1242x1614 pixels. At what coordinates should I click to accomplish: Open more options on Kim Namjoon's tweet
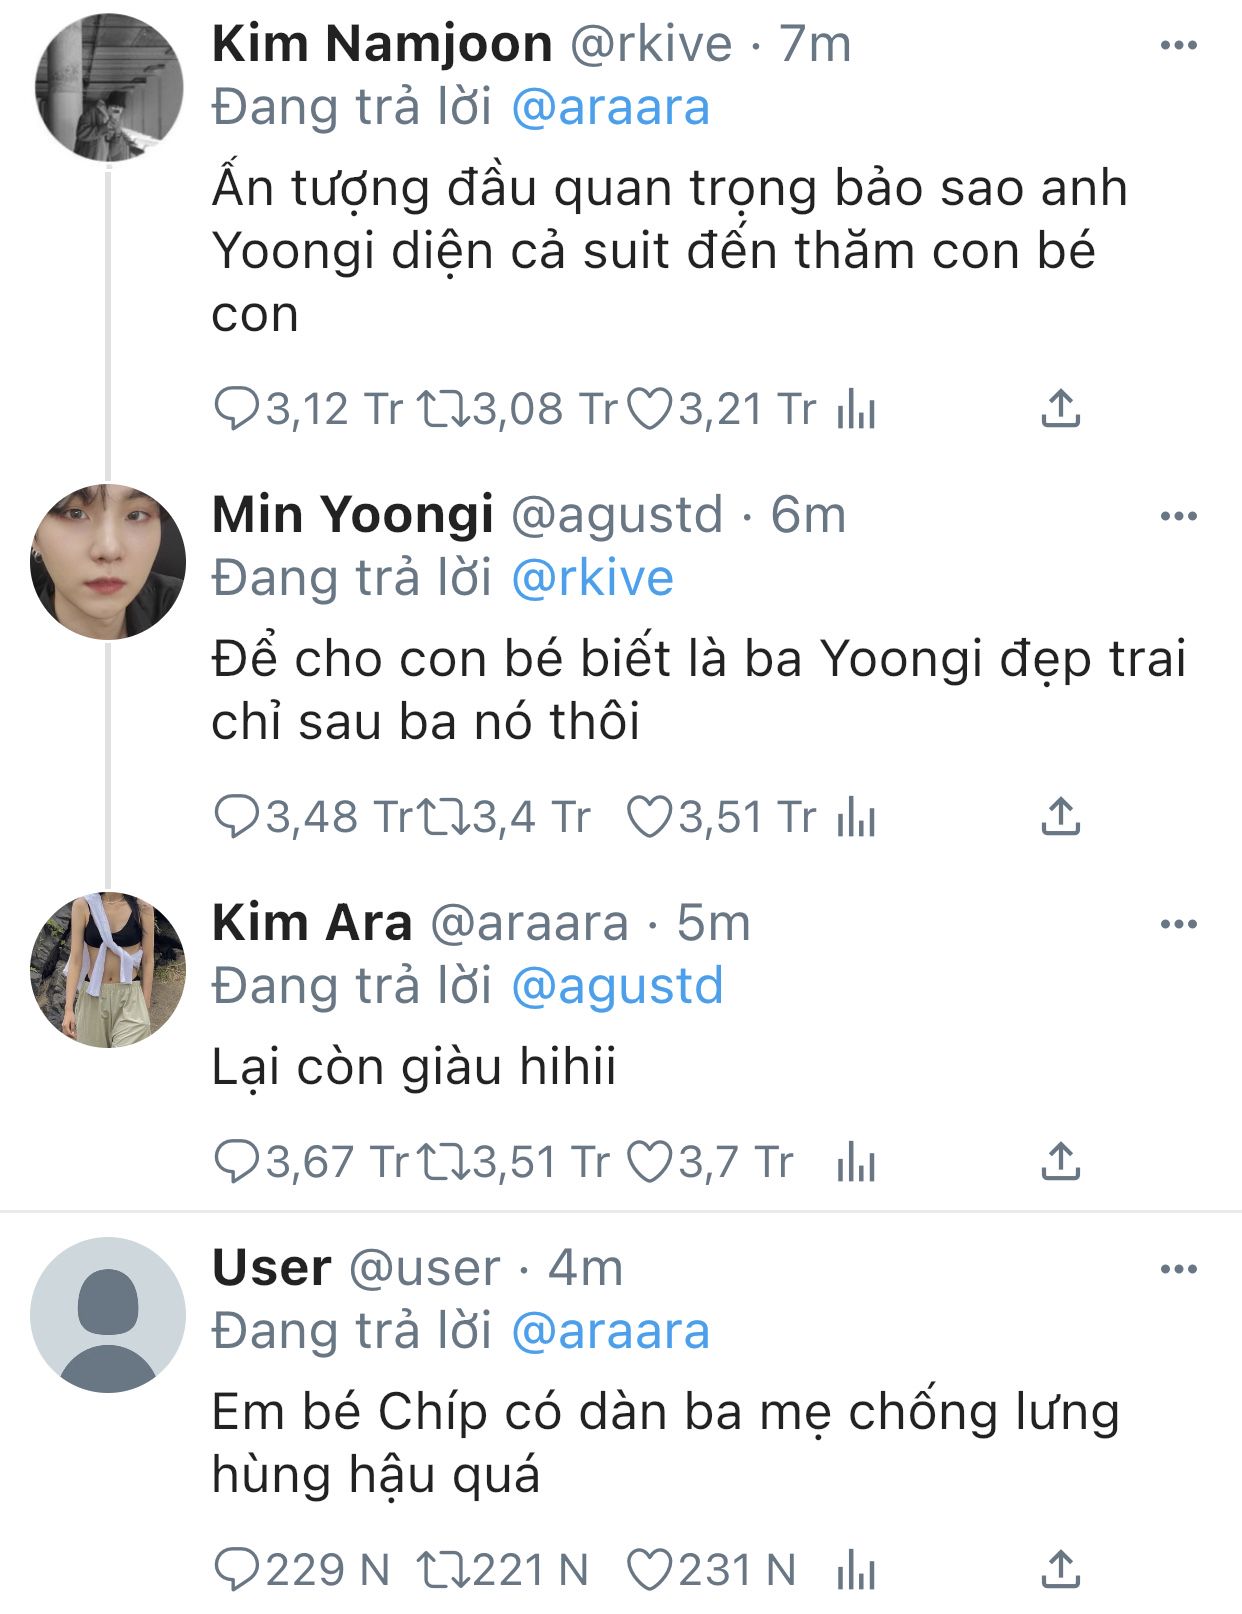pos(1178,45)
